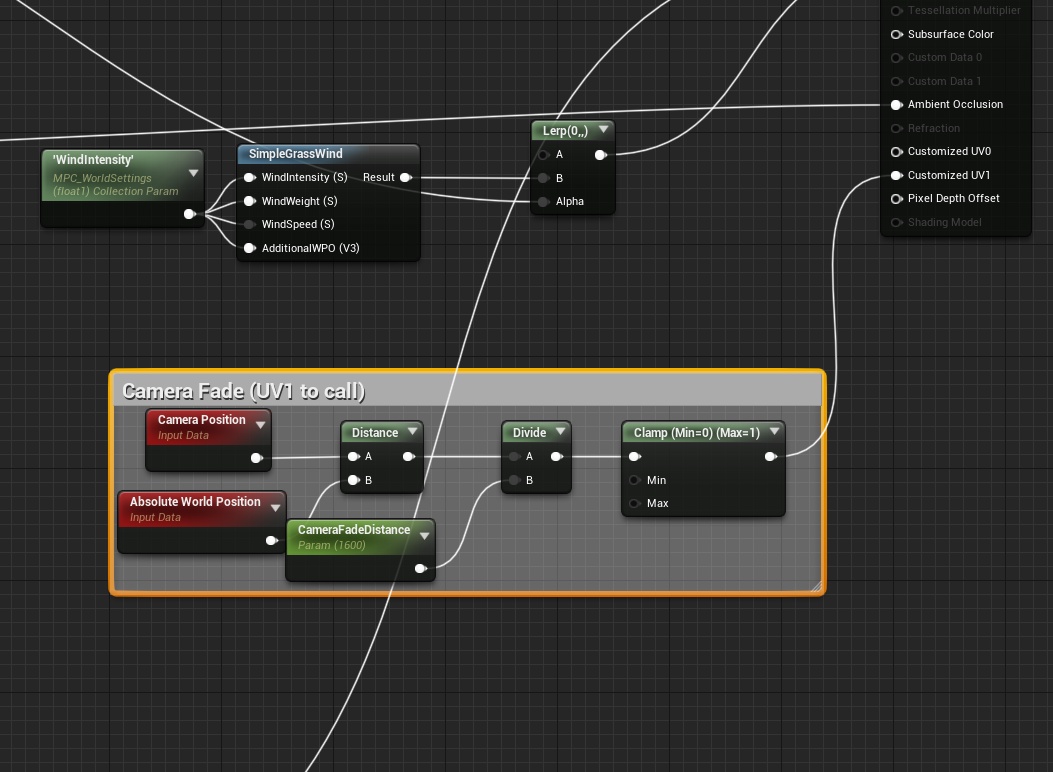This screenshot has height=772, width=1053.
Task: Click the output pin of Clamp node
Action: (771, 456)
